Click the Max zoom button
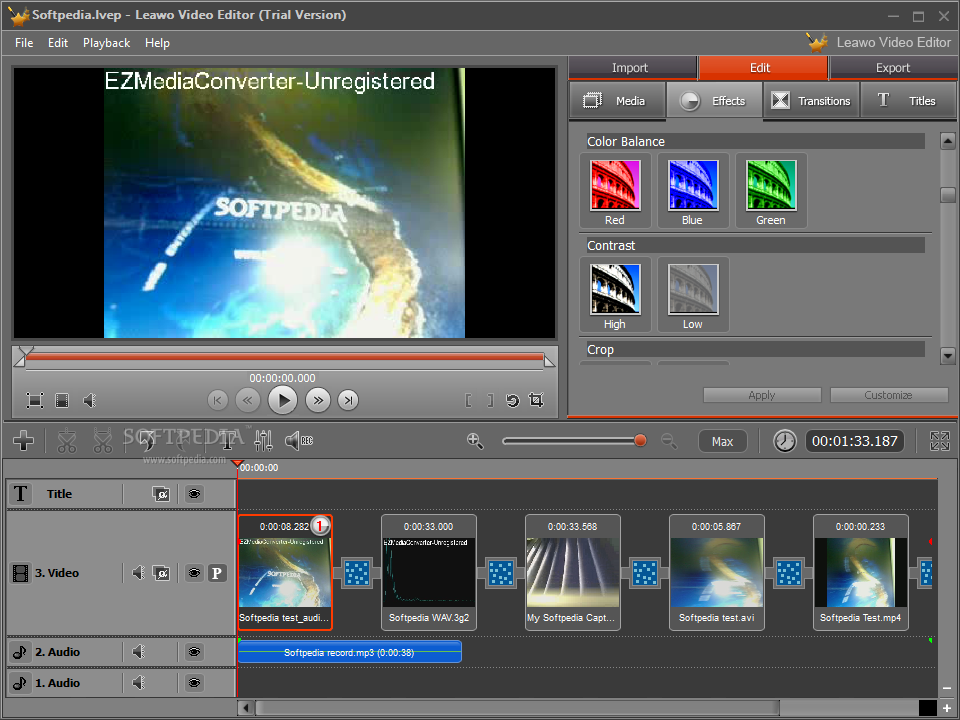 tap(722, 441)
